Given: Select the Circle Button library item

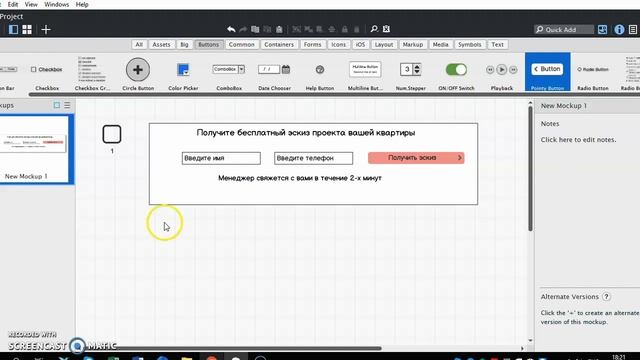Looking at the screenshot, I should point(138,73).
